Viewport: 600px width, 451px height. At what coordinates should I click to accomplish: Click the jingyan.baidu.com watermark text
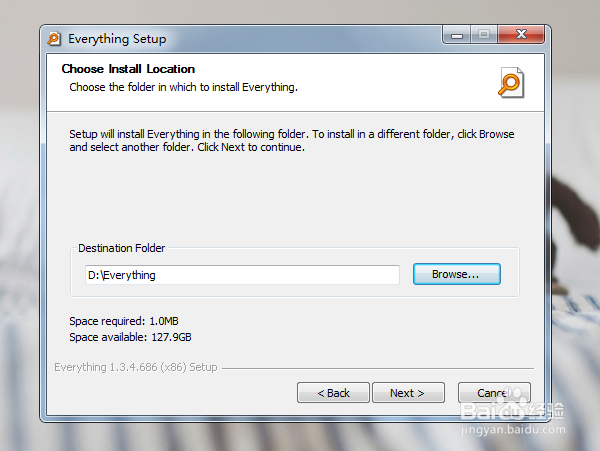click(513, 430)
